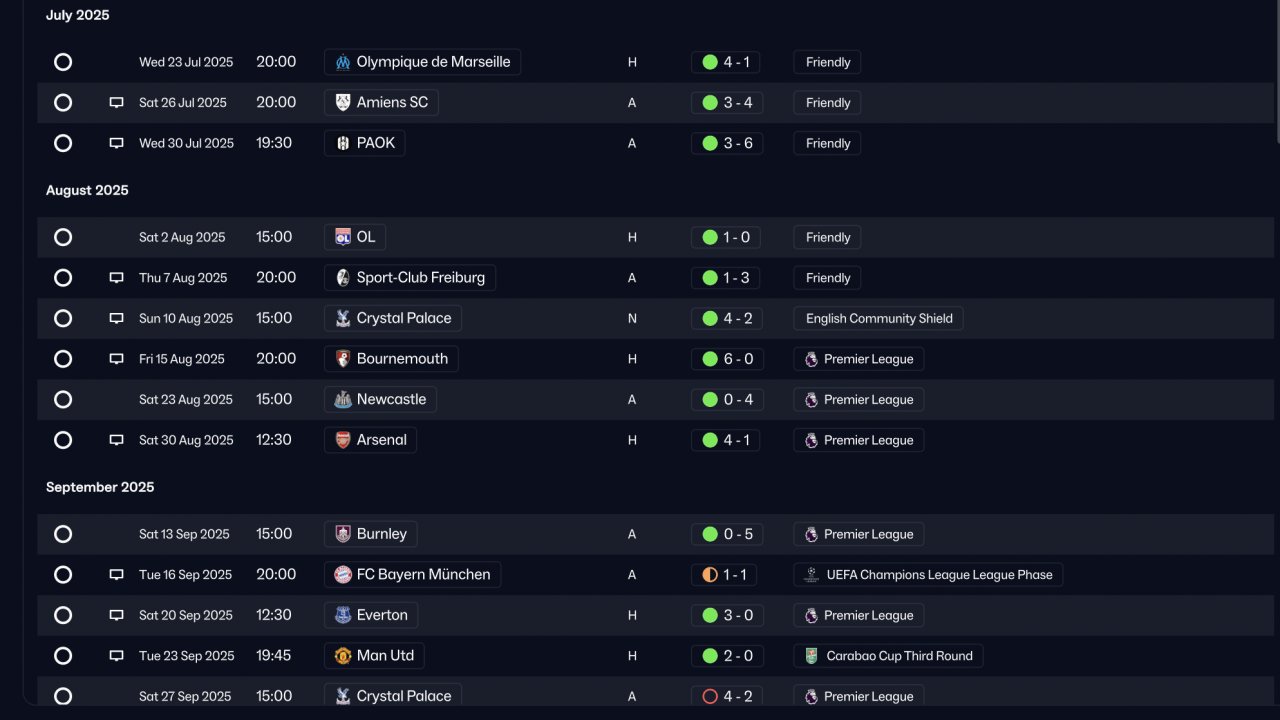1280x720 pixels.
Task: Select the radio circle for Bournemouth match
Action: [x=63, y=359]
